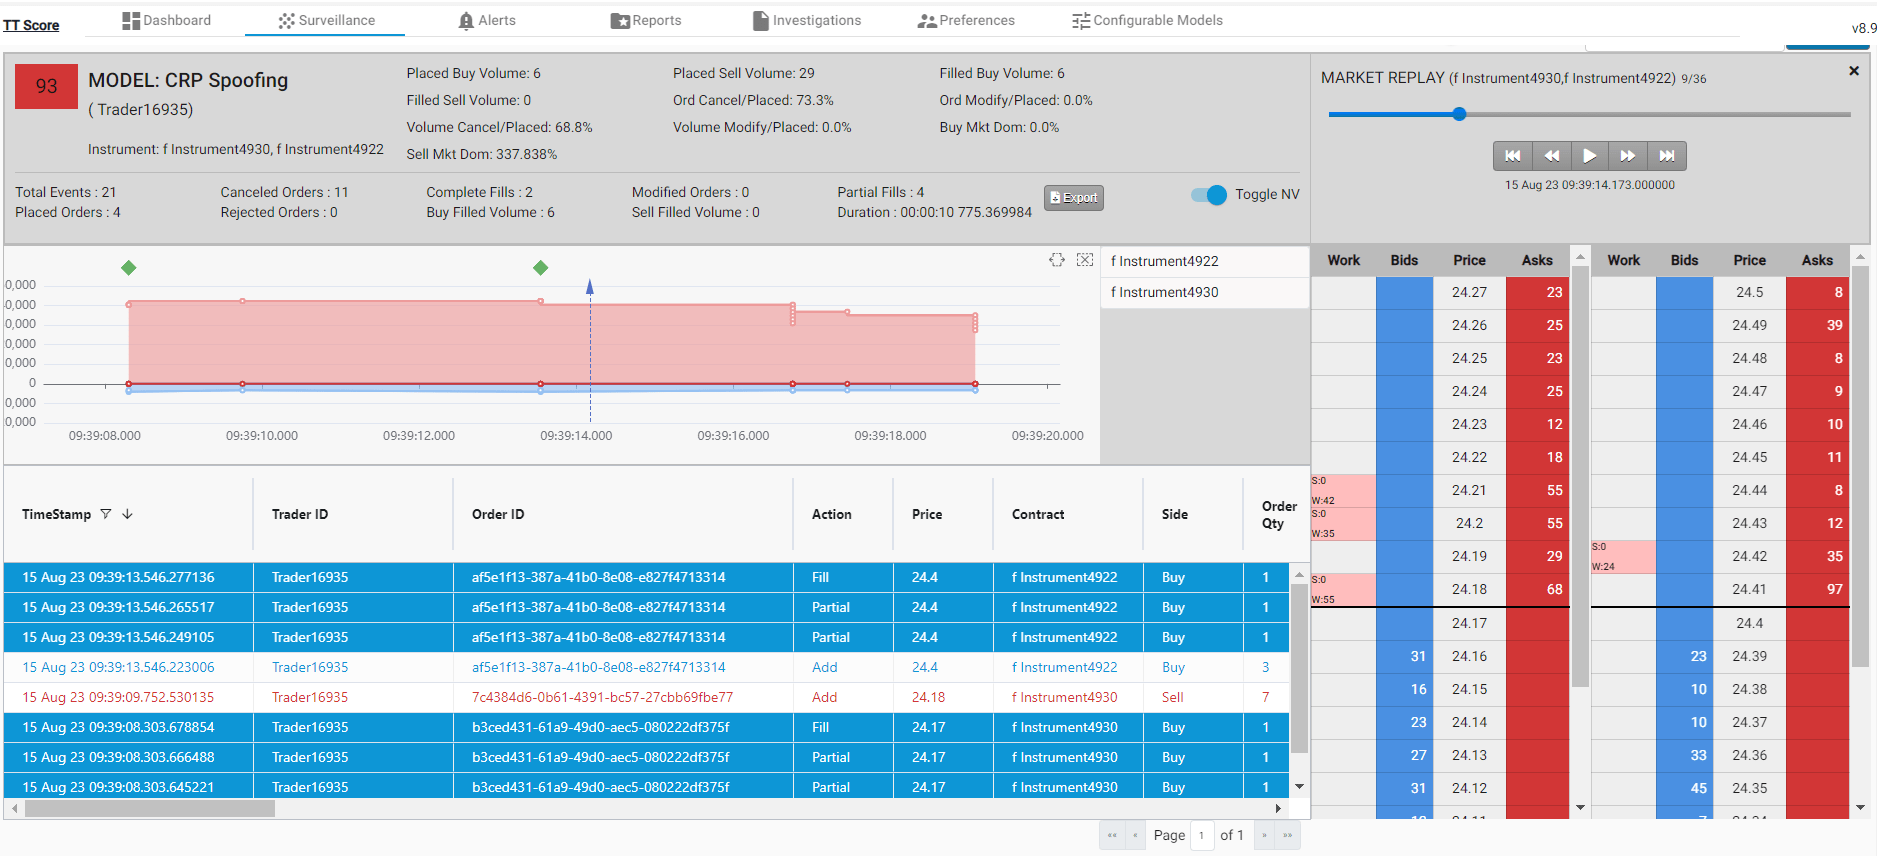Switch off the Toggle NV switch
1877x856 pixels.
coord(1209,195)
